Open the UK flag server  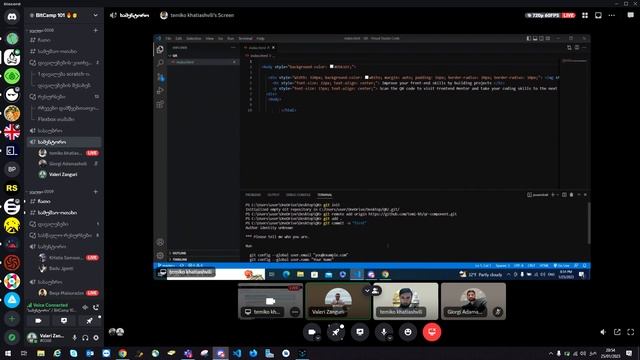12,132
